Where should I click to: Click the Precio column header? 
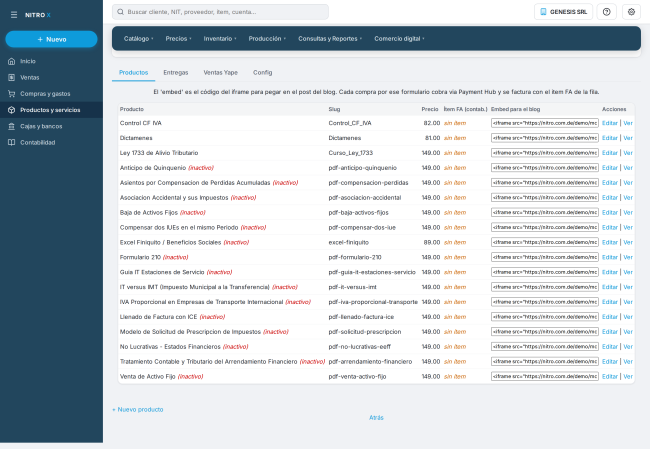(x=430, y=109)
